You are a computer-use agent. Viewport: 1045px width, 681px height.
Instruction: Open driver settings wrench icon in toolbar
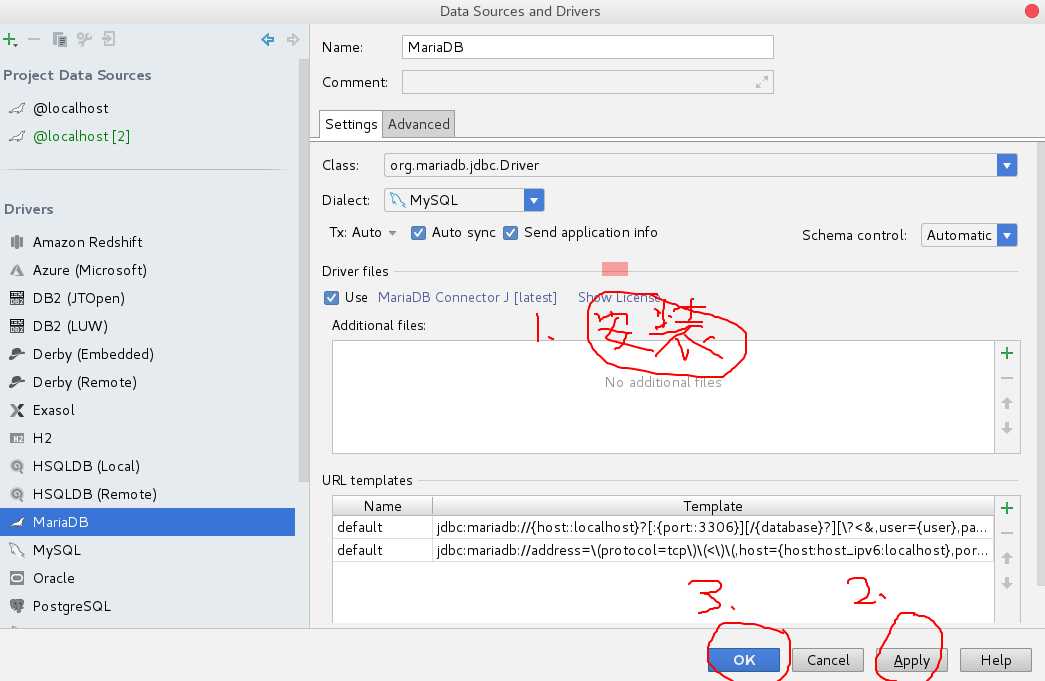click(x=84, y=40)
